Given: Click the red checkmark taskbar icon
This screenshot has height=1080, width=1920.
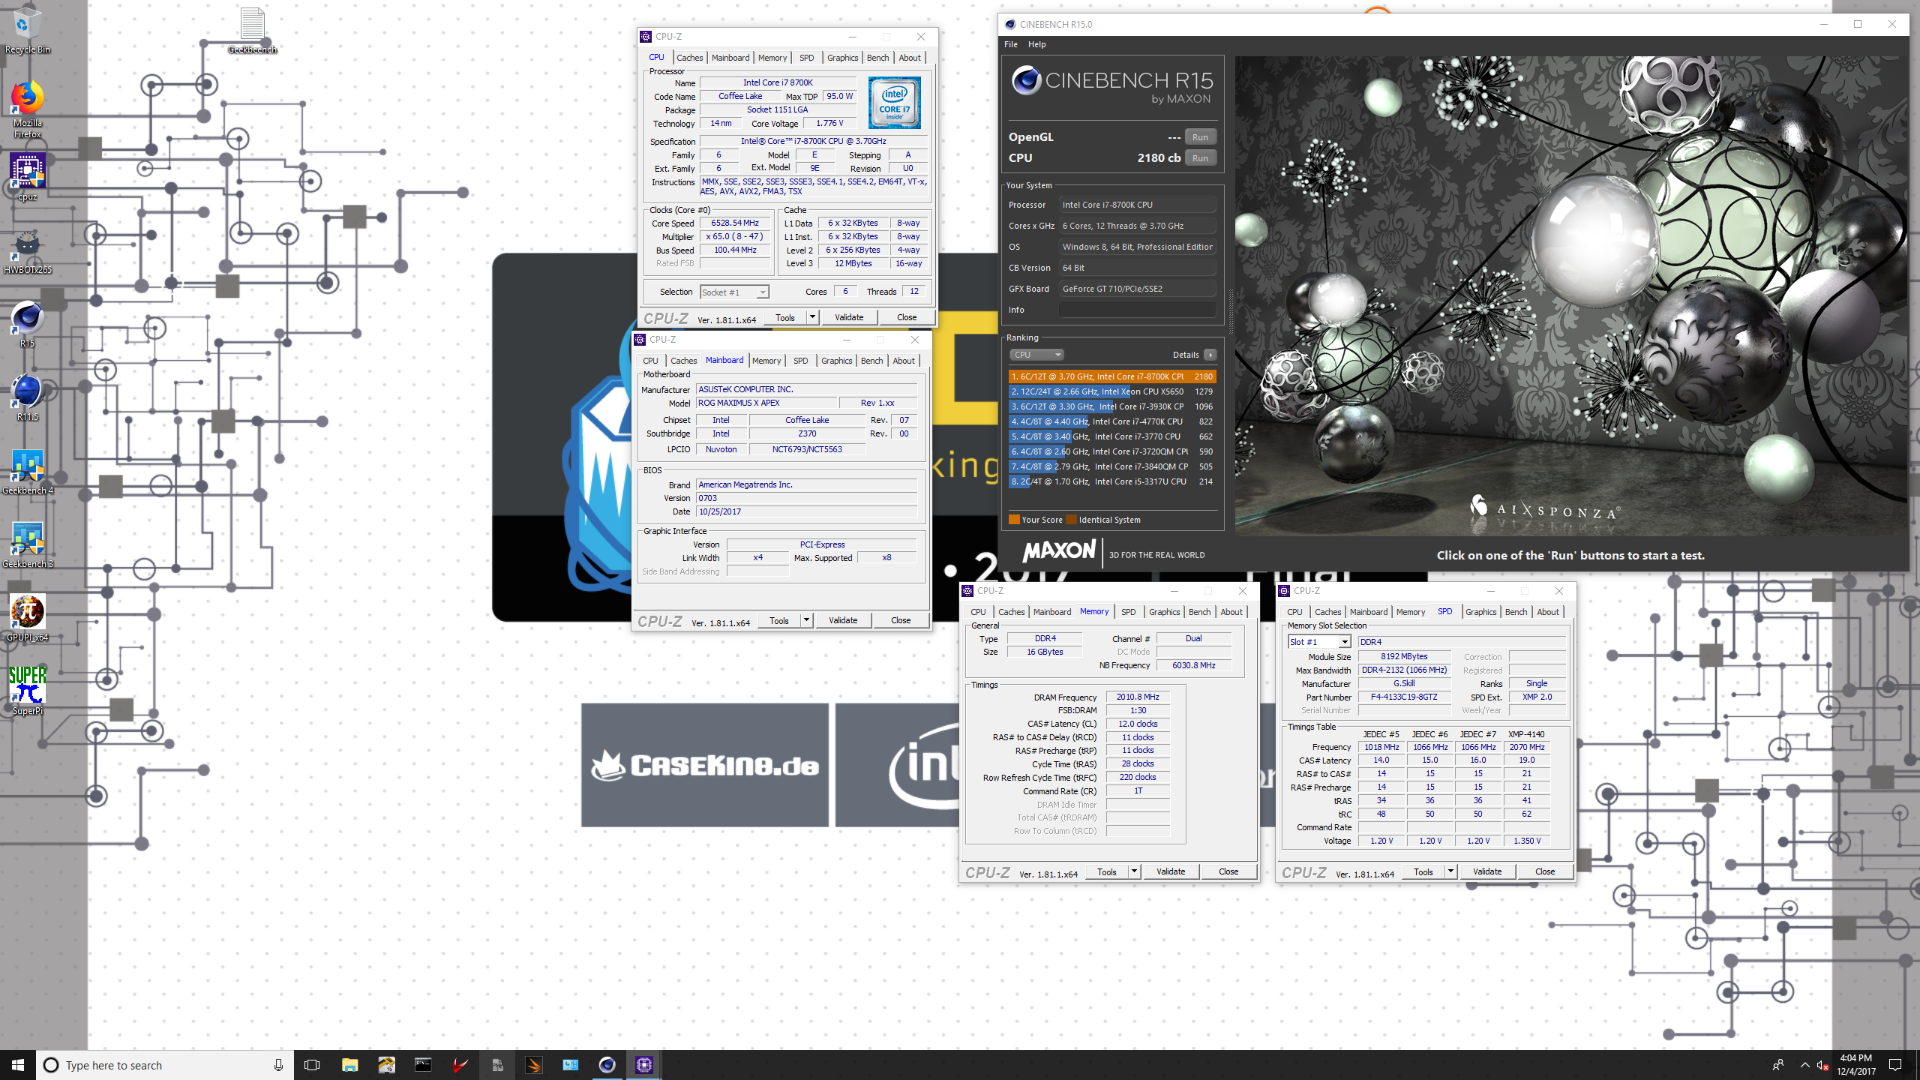Looking at the screenshot, I should point(460,1065).
